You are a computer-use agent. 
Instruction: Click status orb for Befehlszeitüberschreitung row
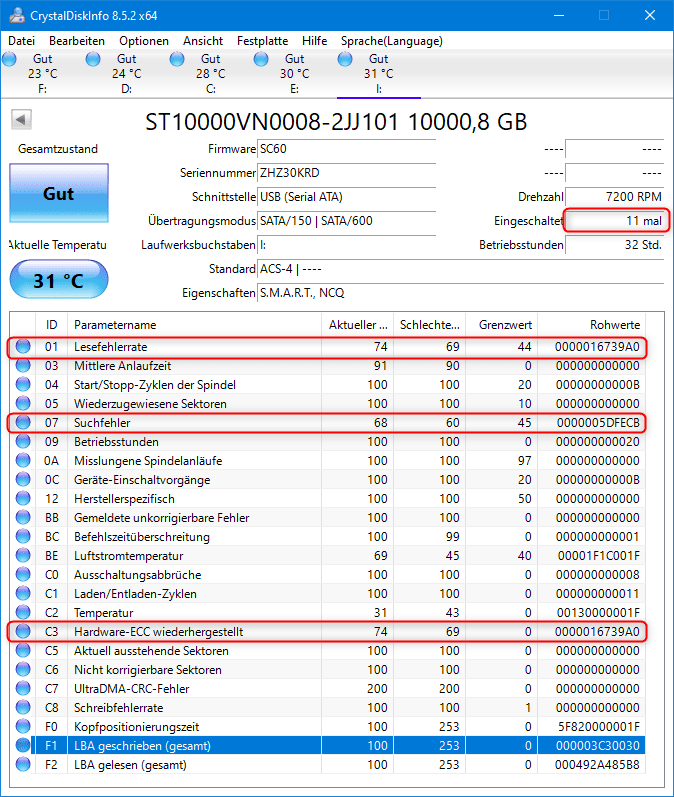(x=23, y=536)
